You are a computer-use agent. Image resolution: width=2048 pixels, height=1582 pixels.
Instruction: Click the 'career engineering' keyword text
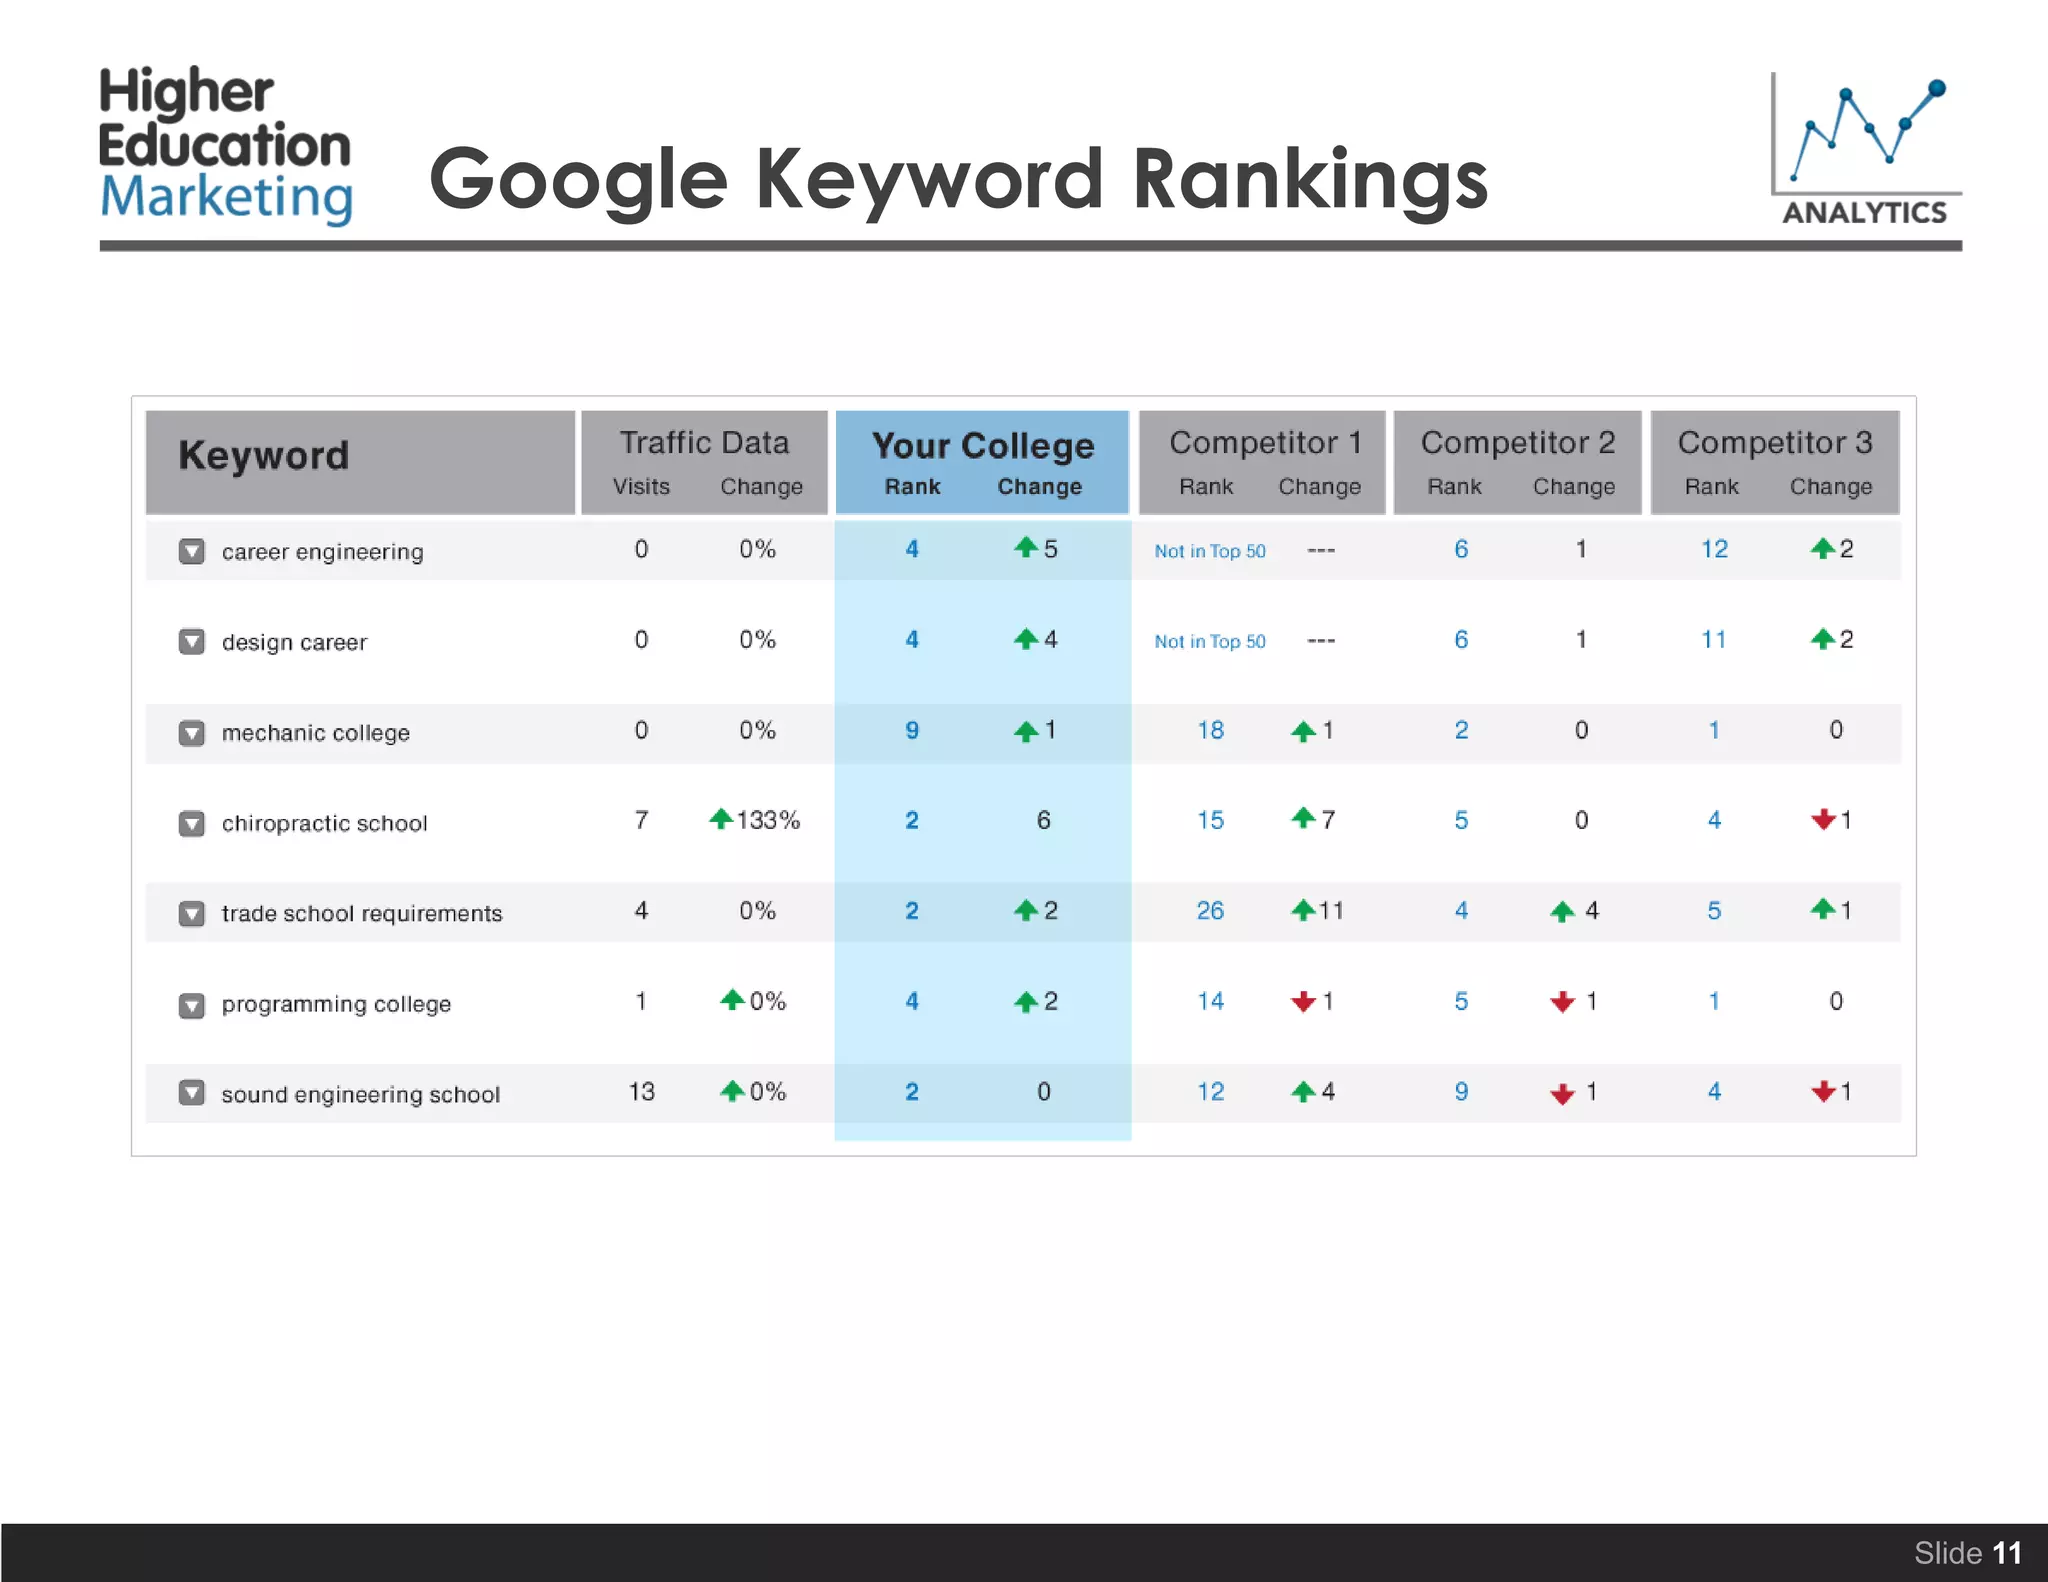point(322,552)
